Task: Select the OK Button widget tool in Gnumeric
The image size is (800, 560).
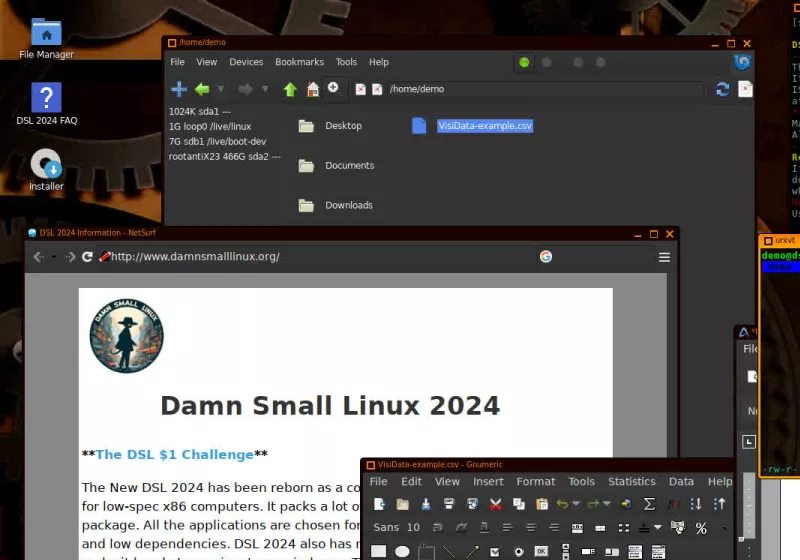Action: pyautogui.click(x=541, y=551)
